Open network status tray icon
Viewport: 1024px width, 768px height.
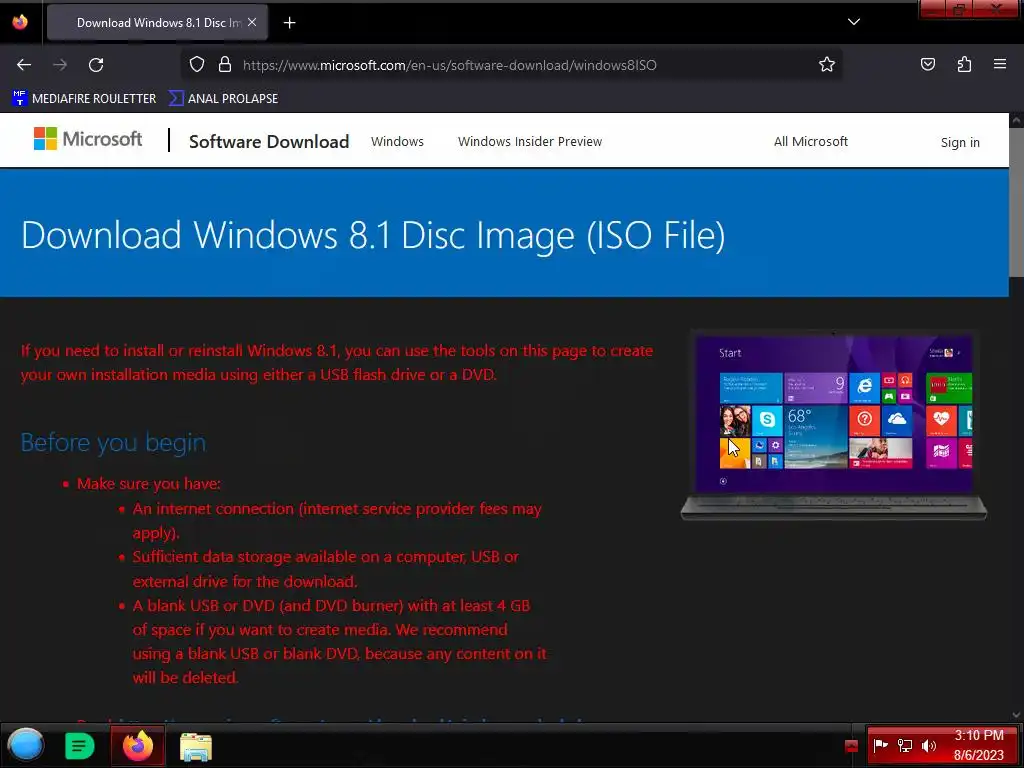(x=904, y=745)
